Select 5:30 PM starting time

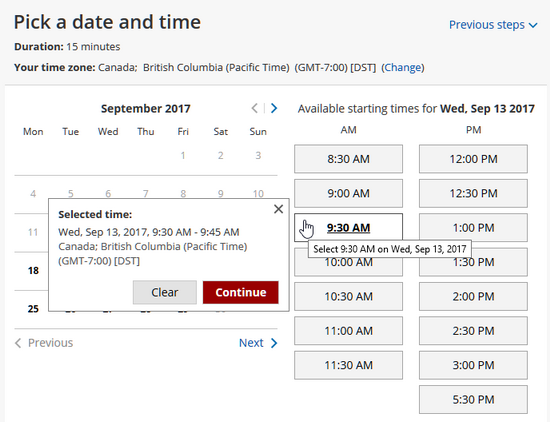click(x=473, y=400)
